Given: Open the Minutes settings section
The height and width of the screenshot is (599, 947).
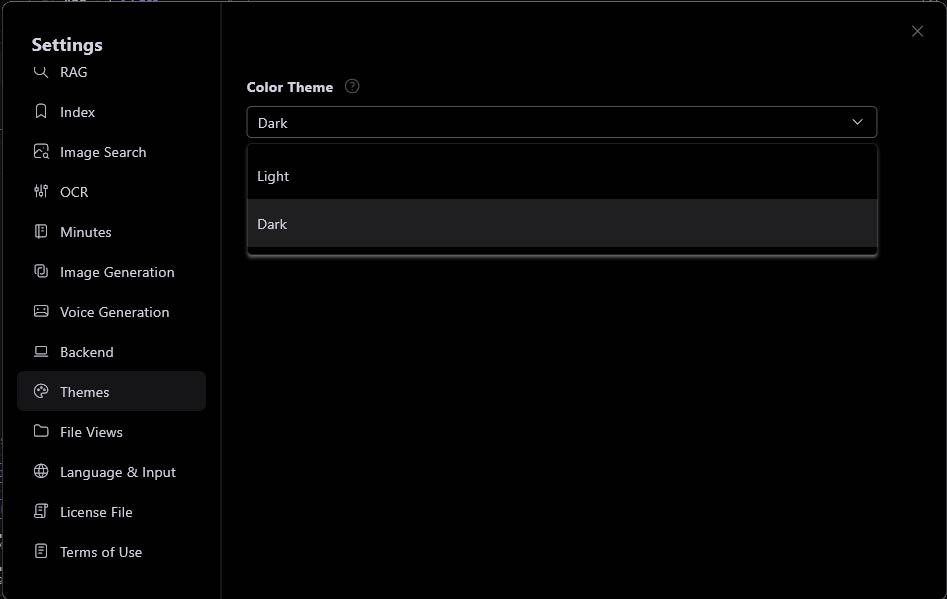Looking at the screenshot, I should [111, 232].
